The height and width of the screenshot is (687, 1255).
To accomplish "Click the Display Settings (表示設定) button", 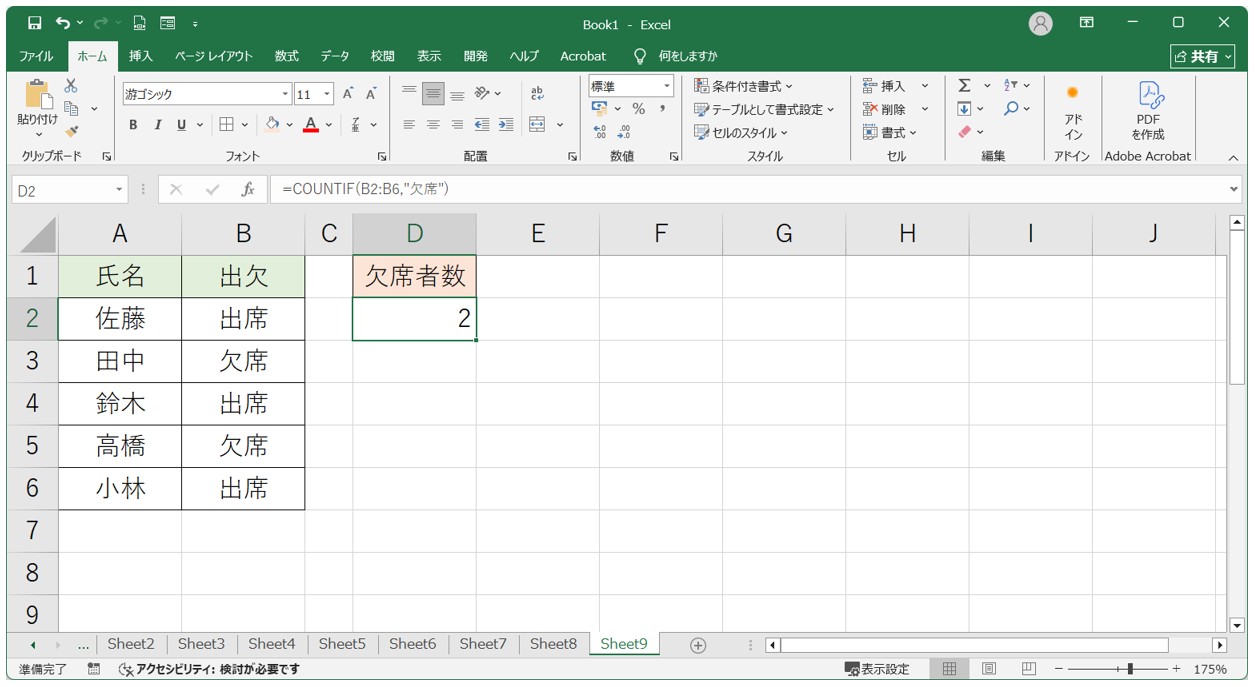I will 877,669.
